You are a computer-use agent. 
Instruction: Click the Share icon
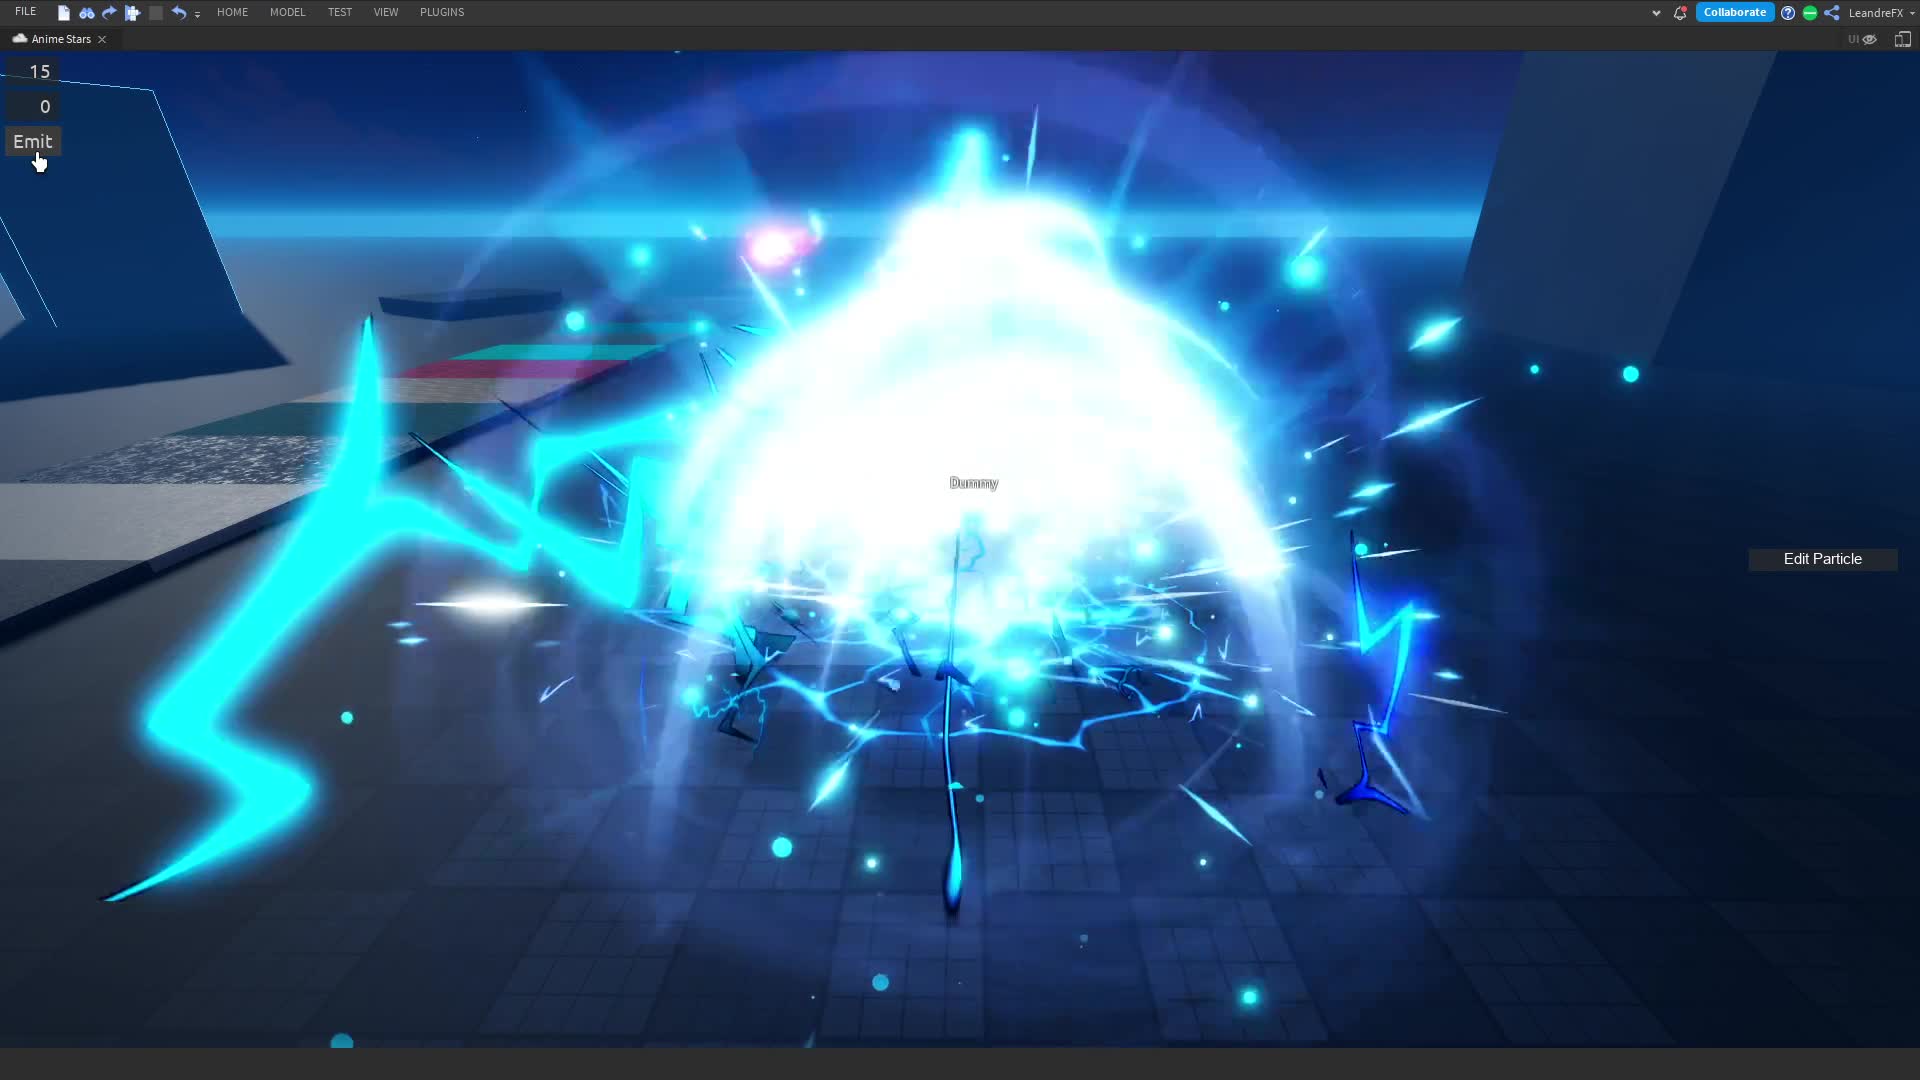1832,13
